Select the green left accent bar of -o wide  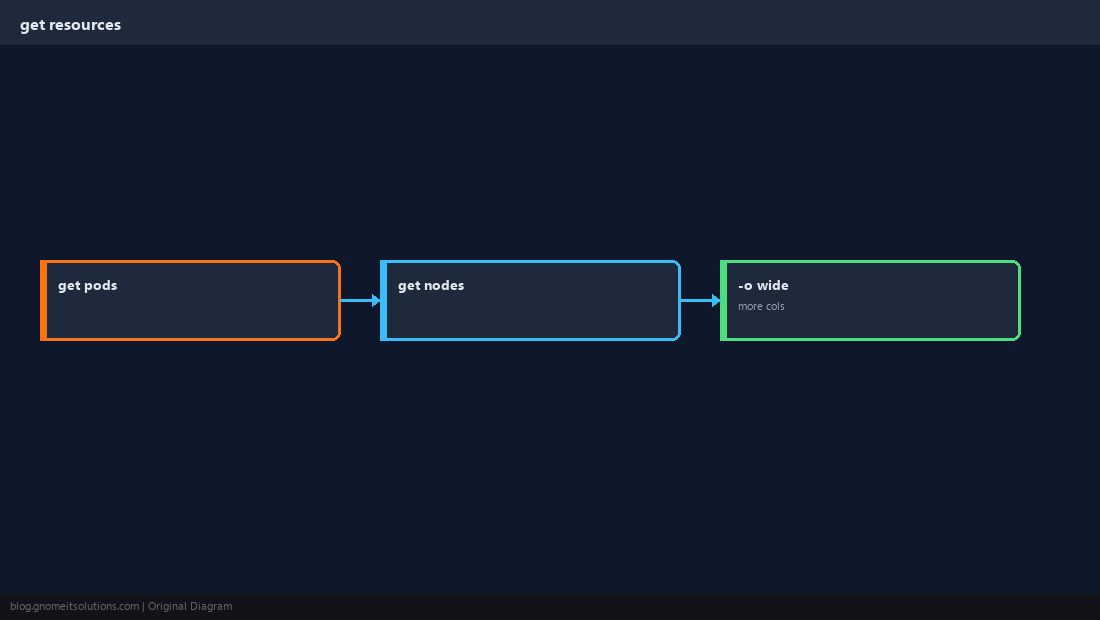tap(724, 300)
